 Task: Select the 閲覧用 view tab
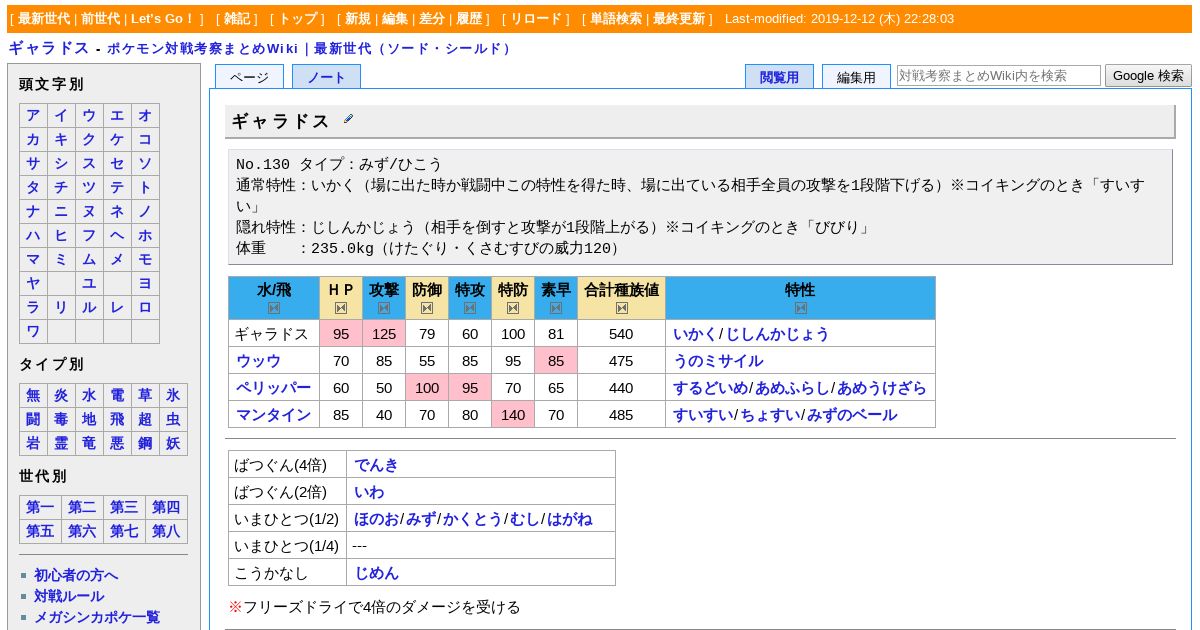(x=779, y=77)
